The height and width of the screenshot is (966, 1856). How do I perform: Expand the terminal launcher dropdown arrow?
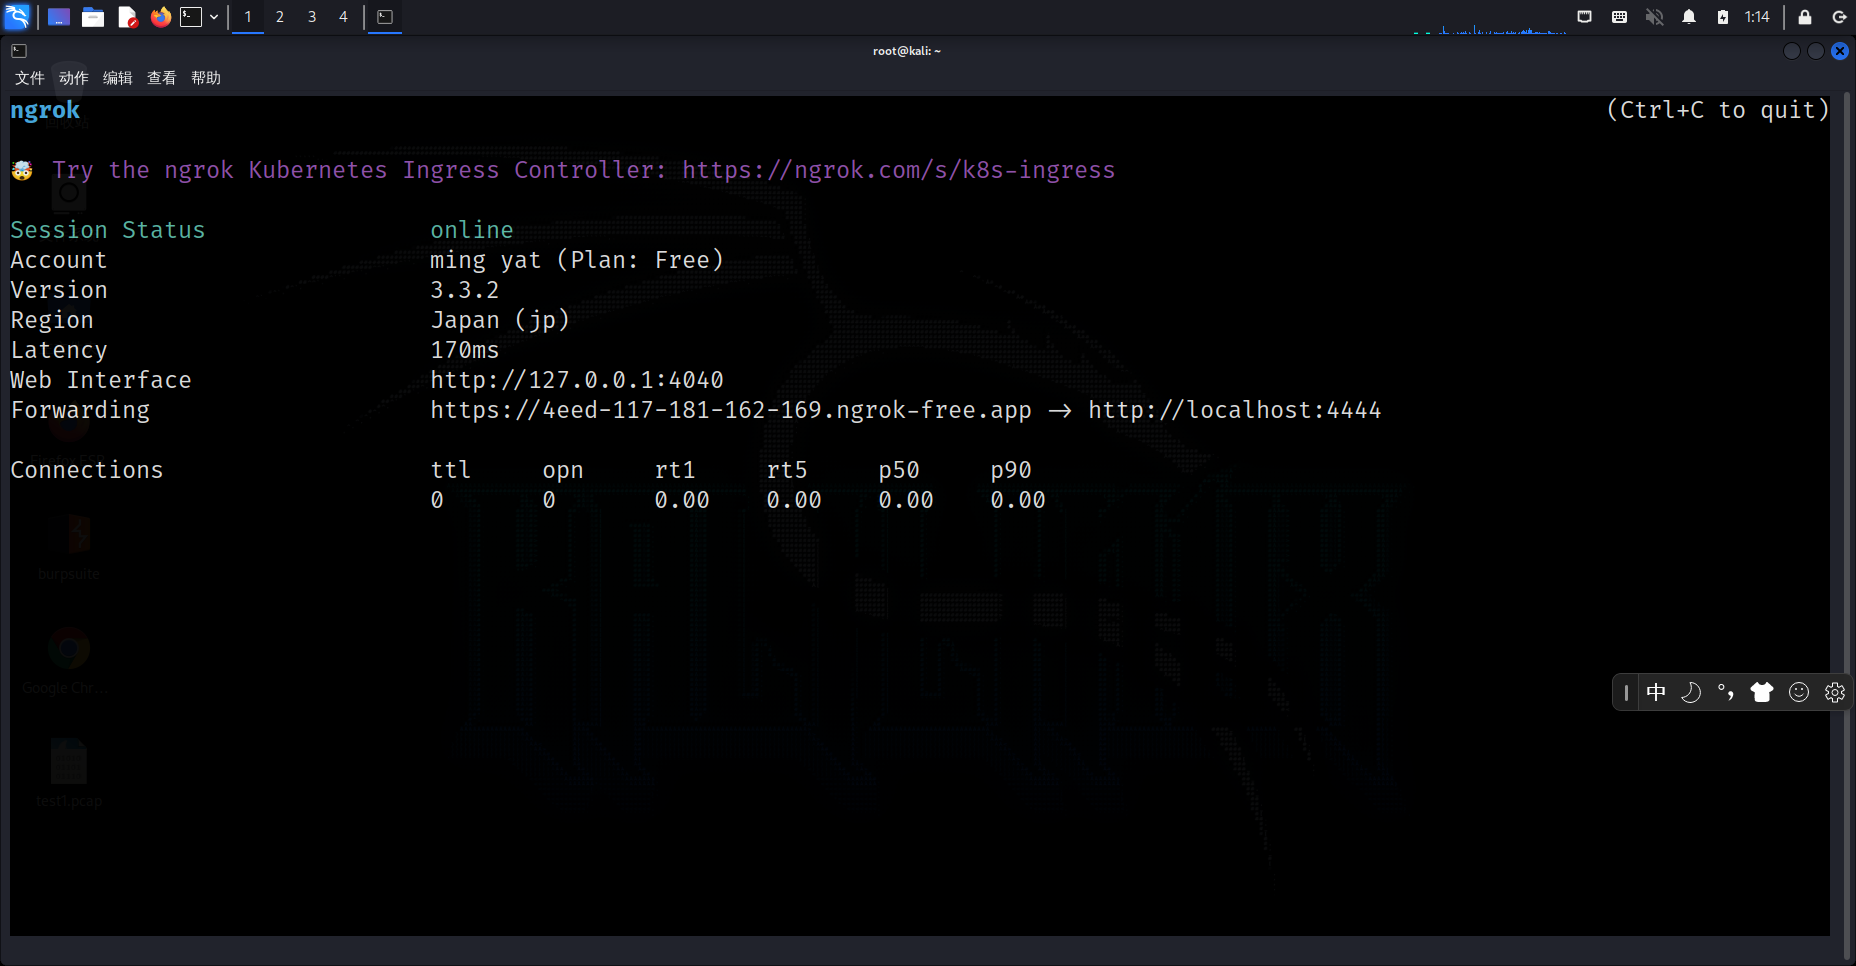coord(214,17)
